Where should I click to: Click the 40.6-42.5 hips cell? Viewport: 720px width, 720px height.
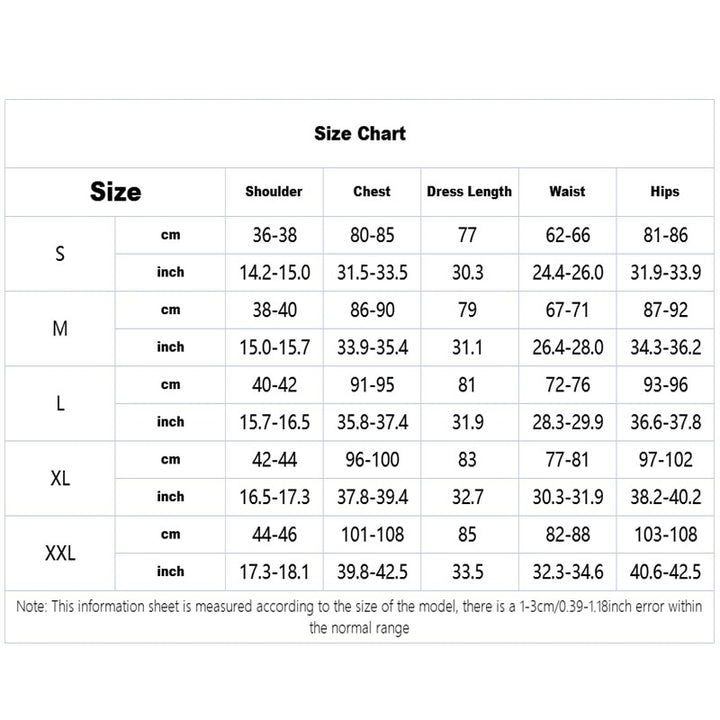click(664, 572)
